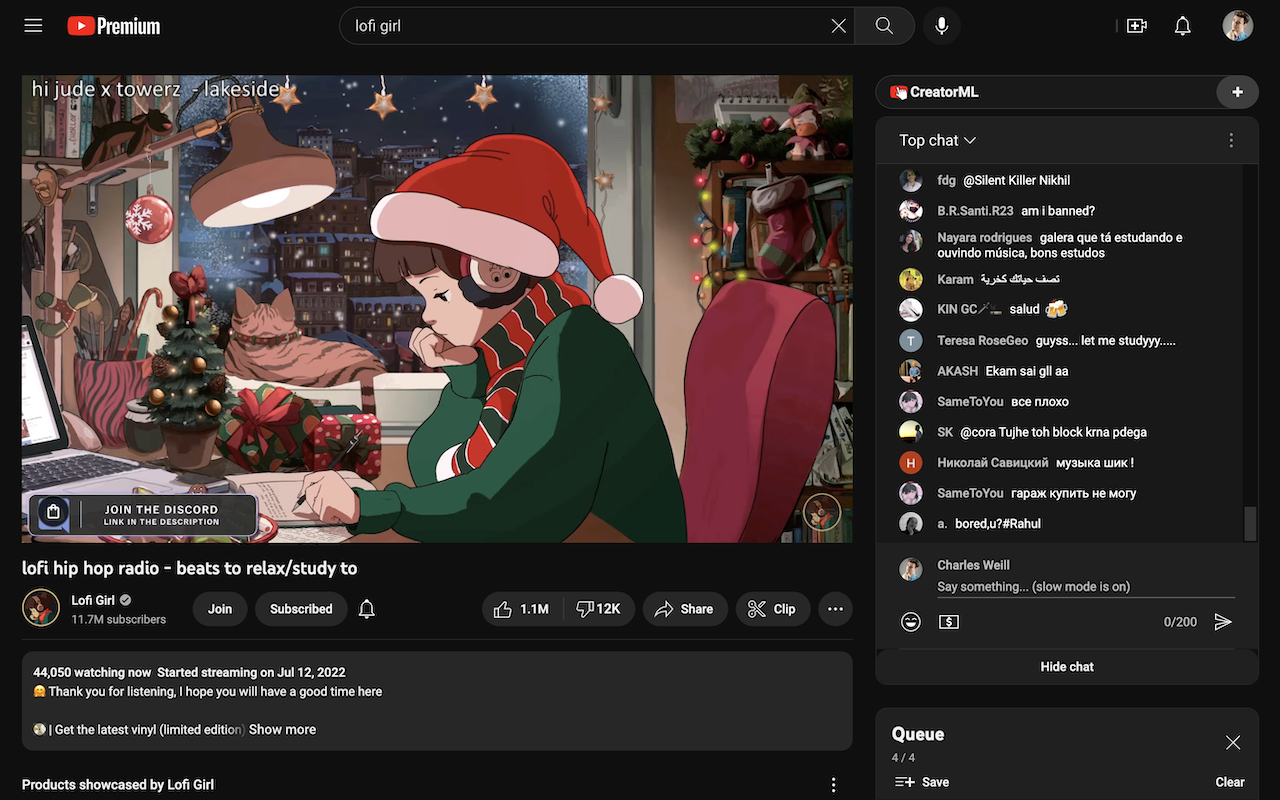
Task: Click the video player frame
Action: [437, 309]
